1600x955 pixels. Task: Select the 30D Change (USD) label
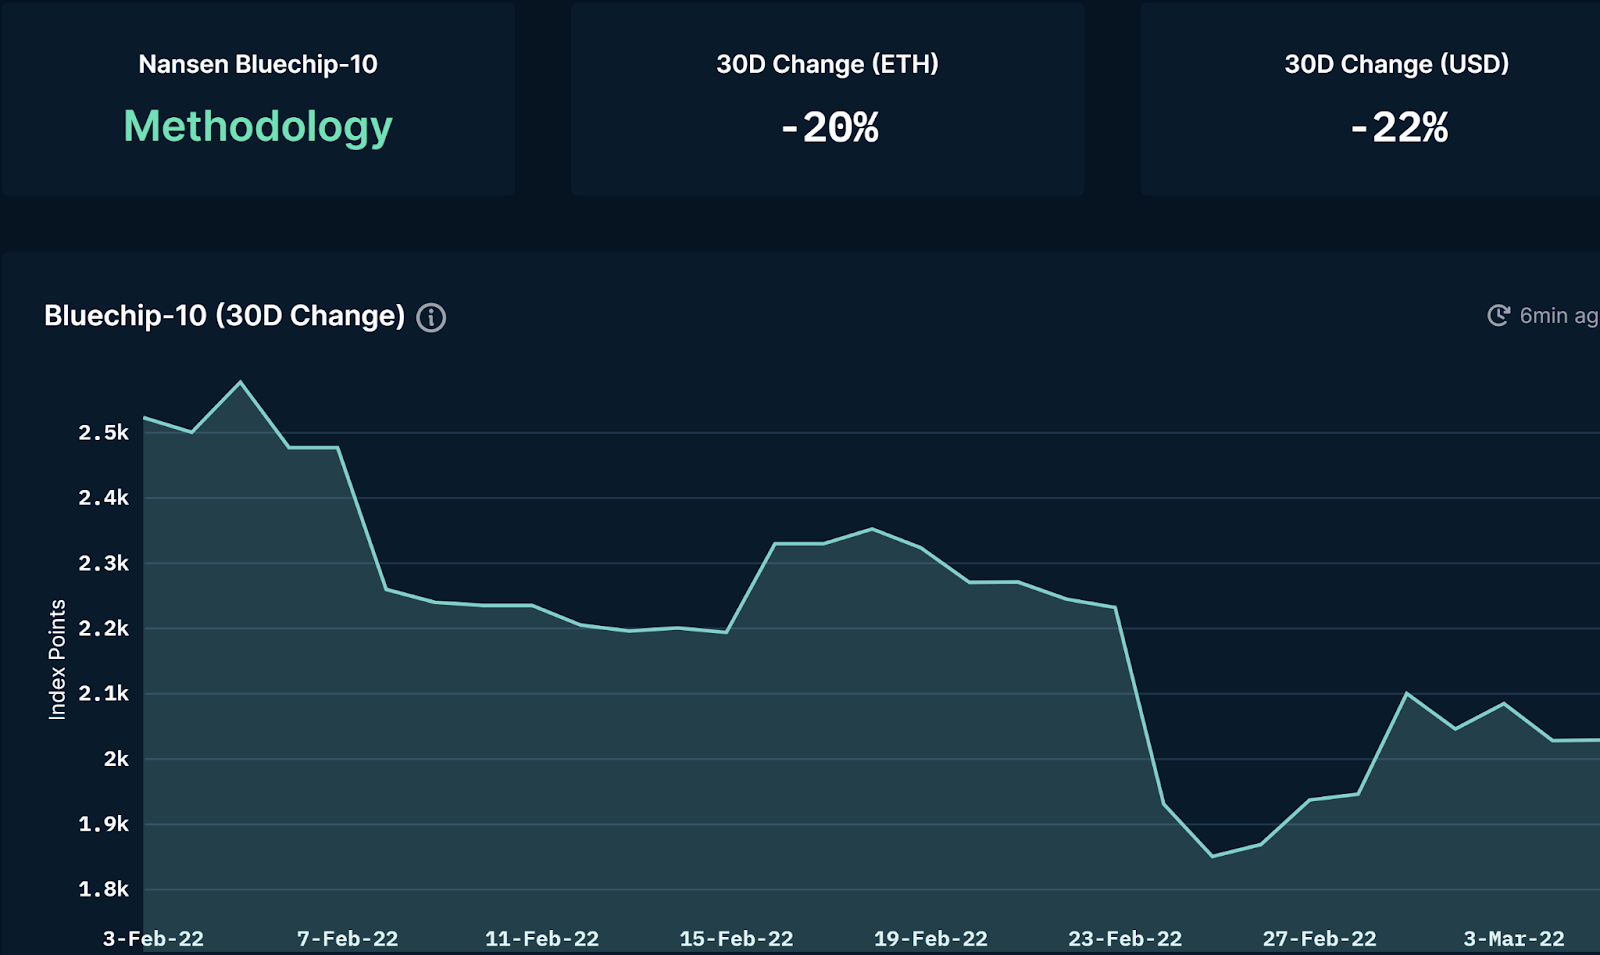tap(1397, 64)
